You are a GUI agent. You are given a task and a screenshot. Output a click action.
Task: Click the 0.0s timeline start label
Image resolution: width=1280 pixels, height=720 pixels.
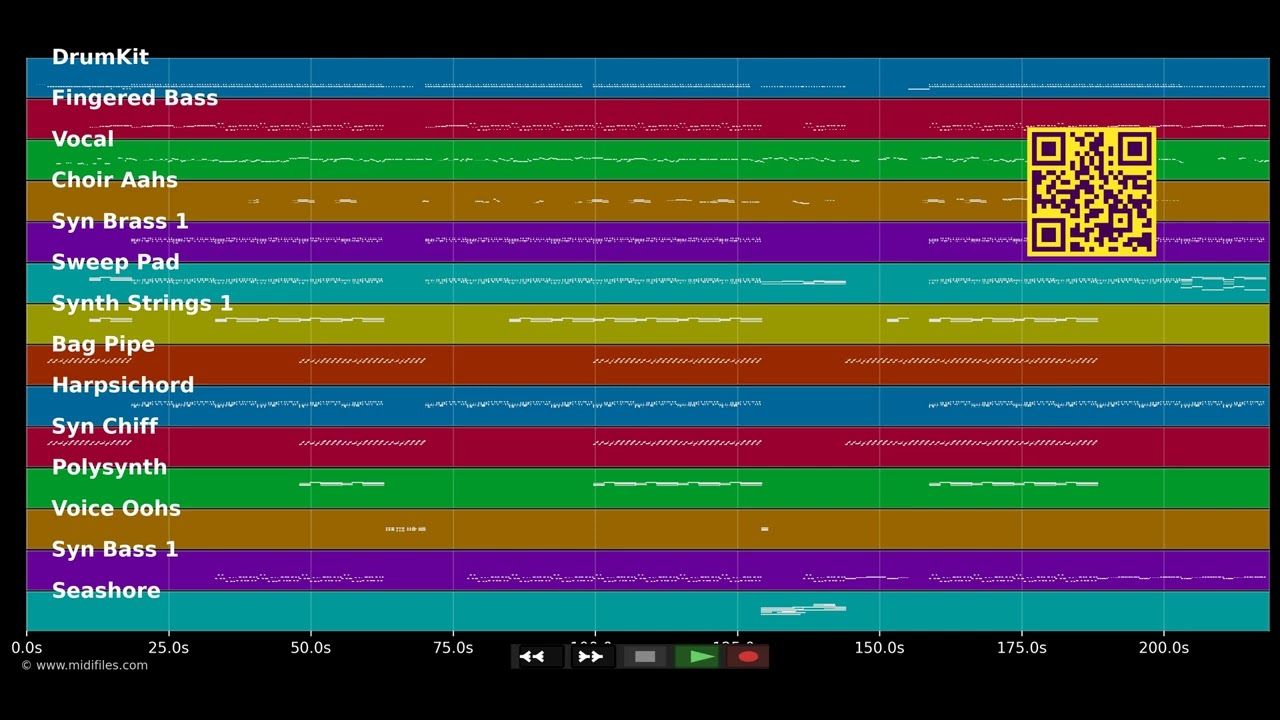pyautogui.click(x=27, y=648)
